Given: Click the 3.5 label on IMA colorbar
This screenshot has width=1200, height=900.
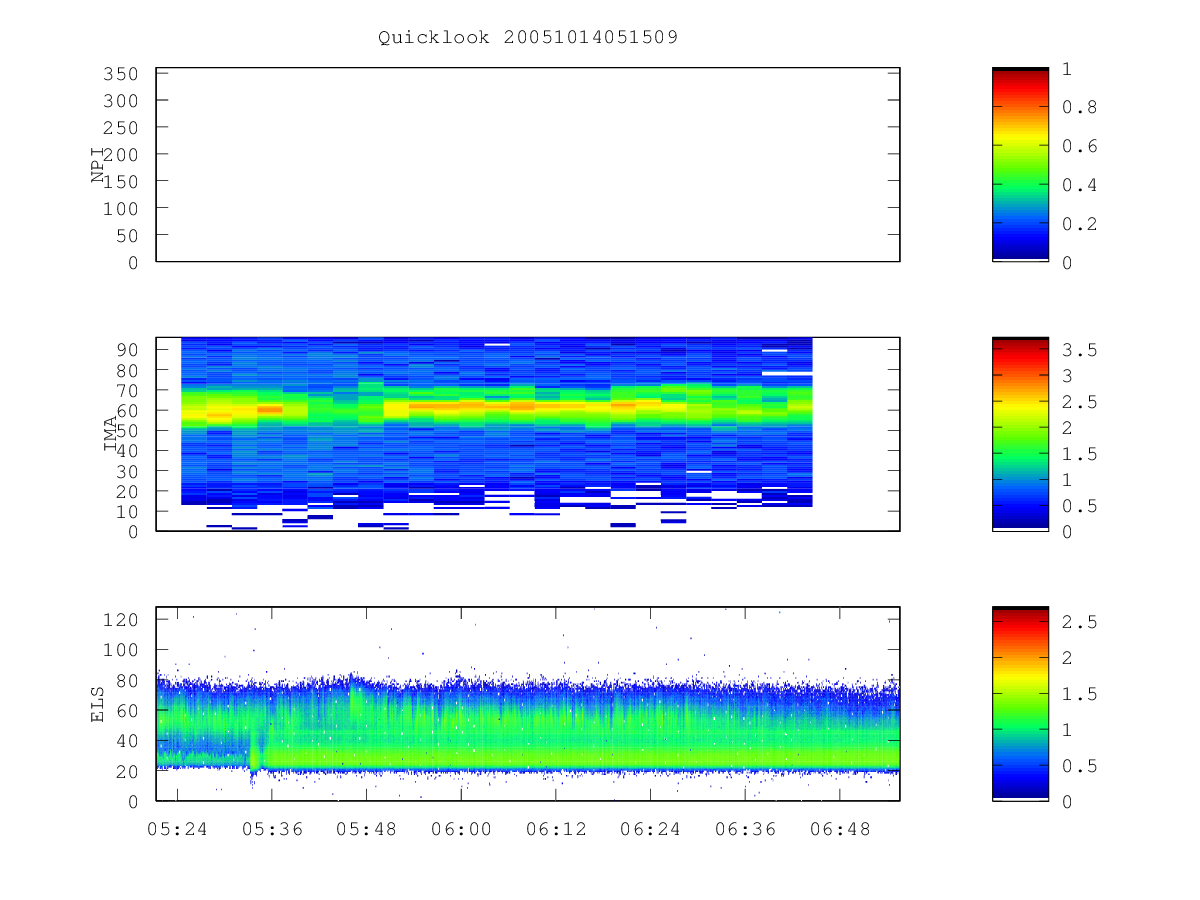Looking at the screenshot, I should [x=1081, y=350].
